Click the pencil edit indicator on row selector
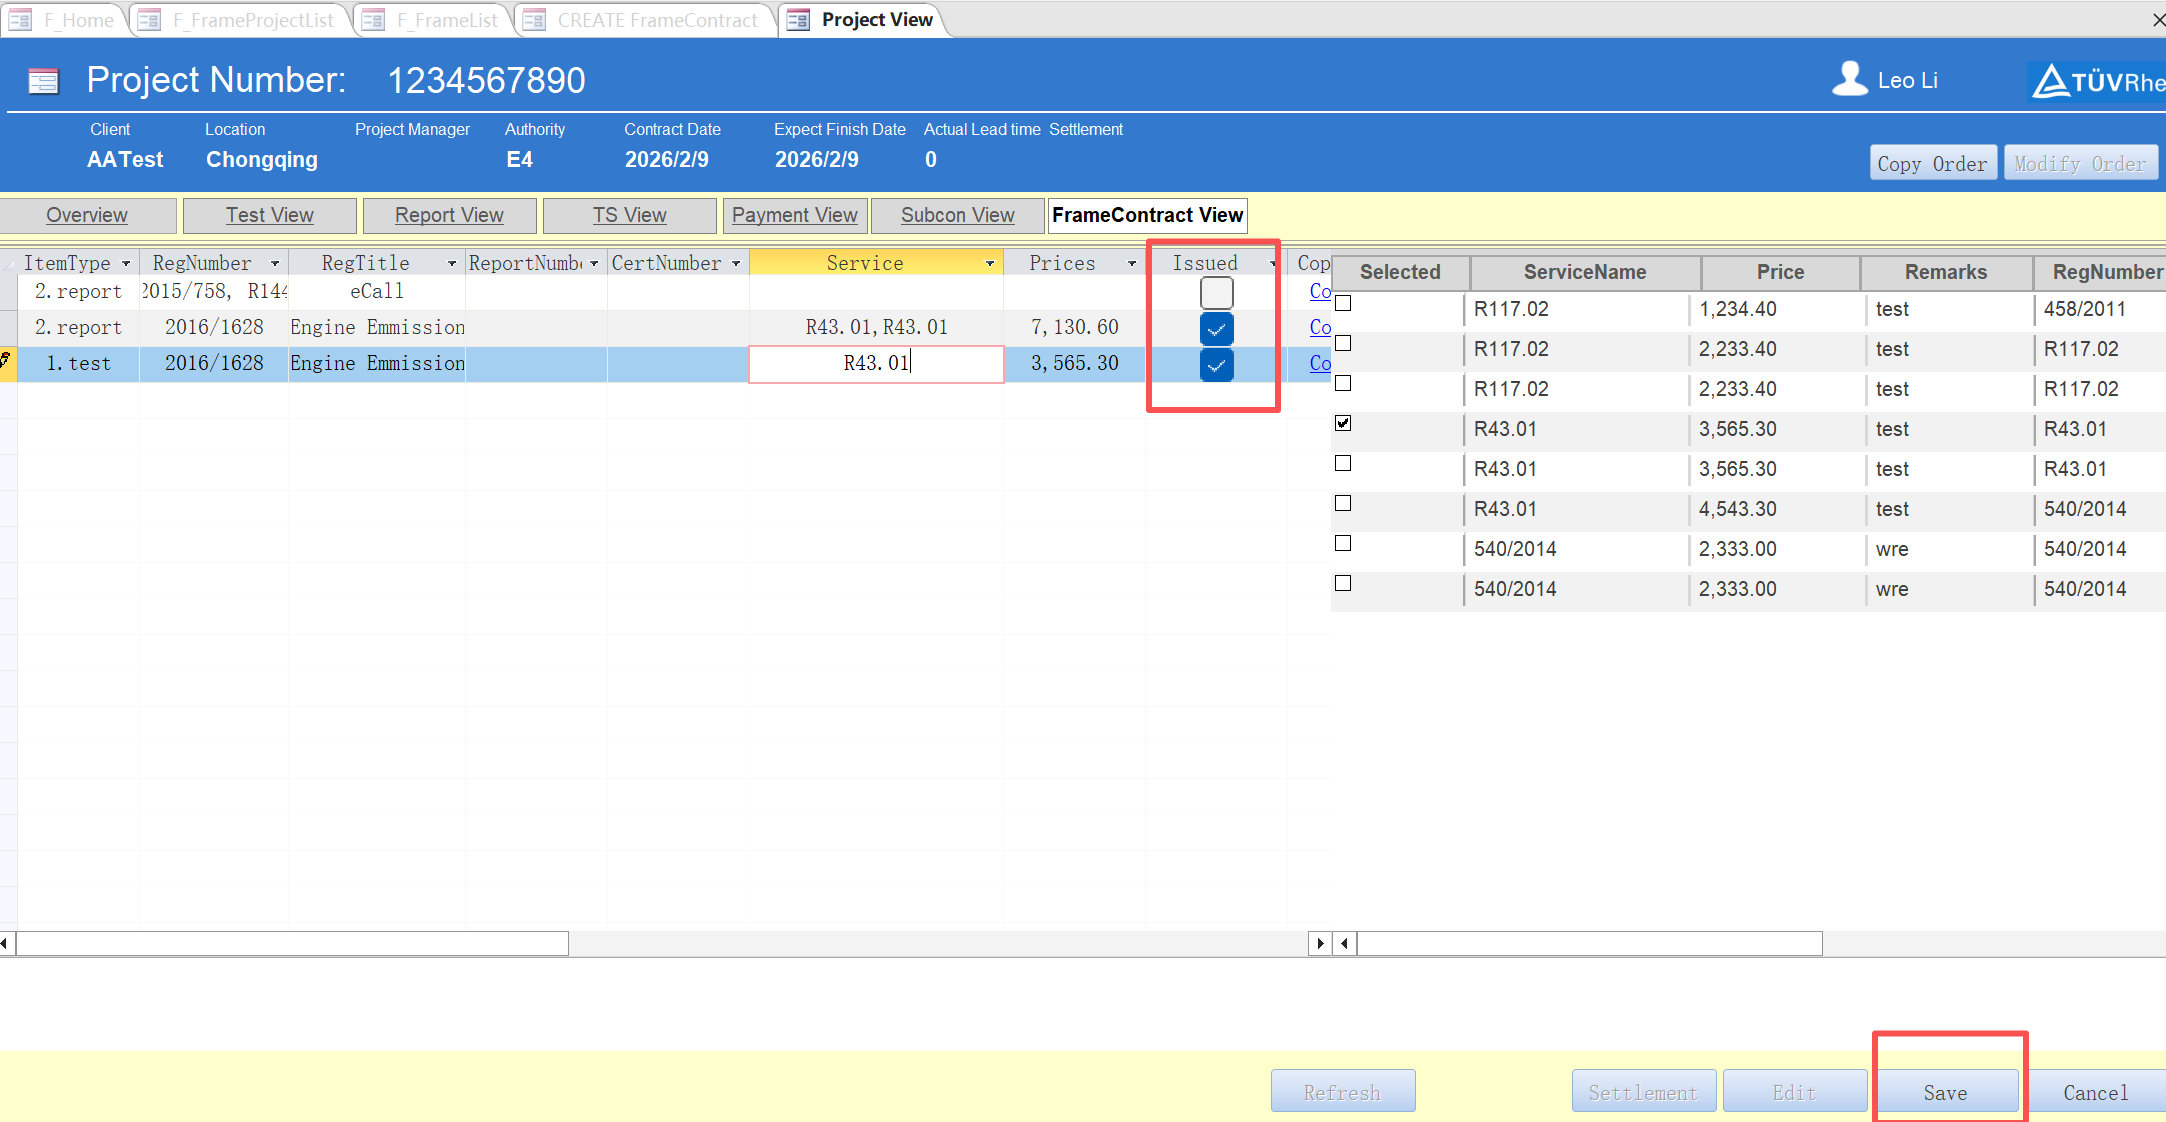The width and height of the screenshot is (2166, 1122). click(6, 361)
